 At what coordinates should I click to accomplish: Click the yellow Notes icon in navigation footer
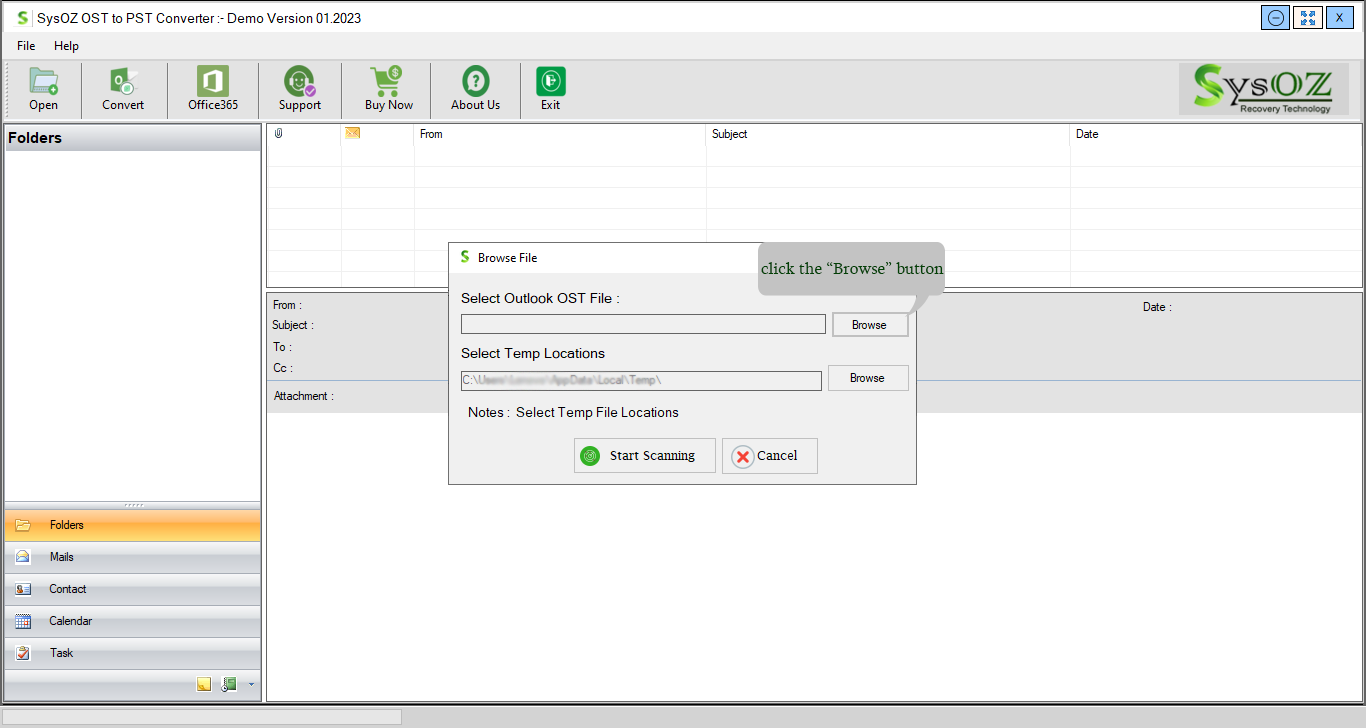(x=204, y=685)
